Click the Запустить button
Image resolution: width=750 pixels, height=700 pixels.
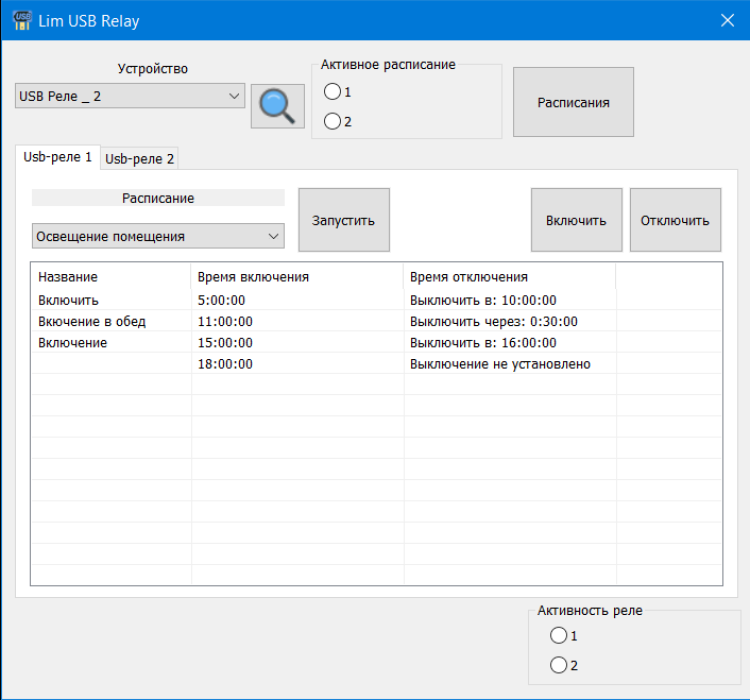coord(344,220)
